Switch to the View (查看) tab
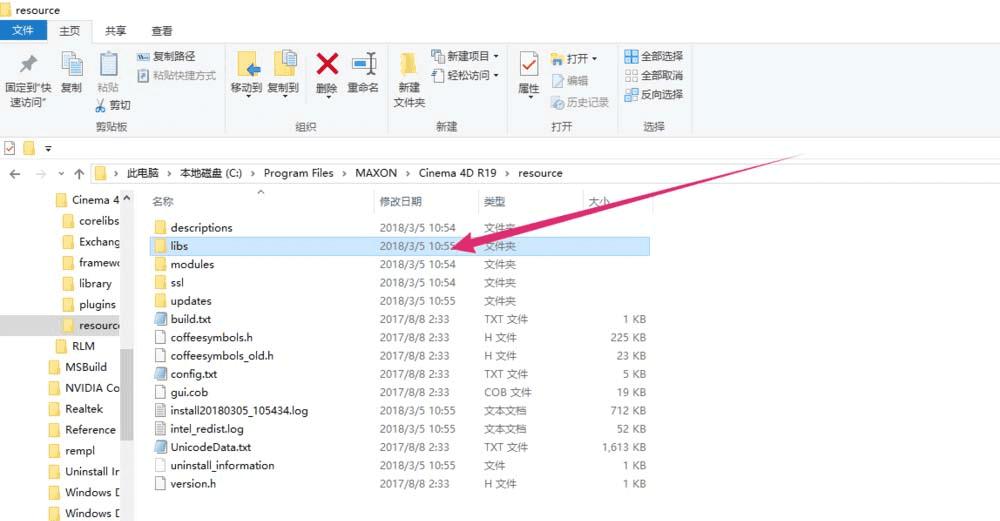This screenshot has width=1000, height=521. [x=161, y=31]
